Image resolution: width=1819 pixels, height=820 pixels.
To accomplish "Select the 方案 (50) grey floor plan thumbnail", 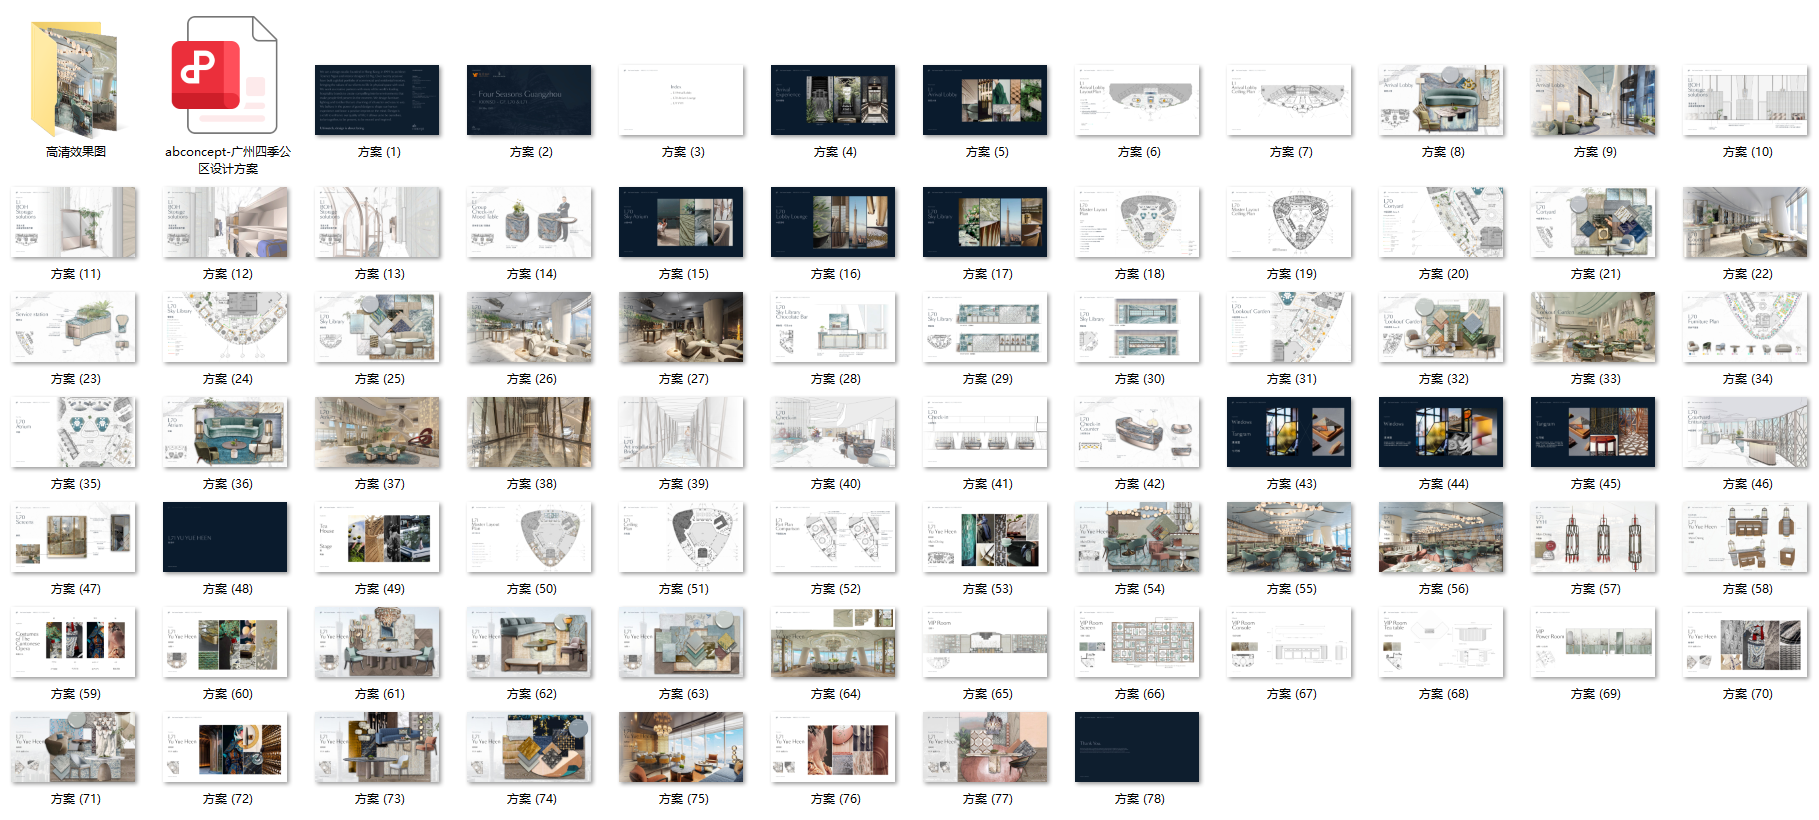I will (x=529, y=537).
